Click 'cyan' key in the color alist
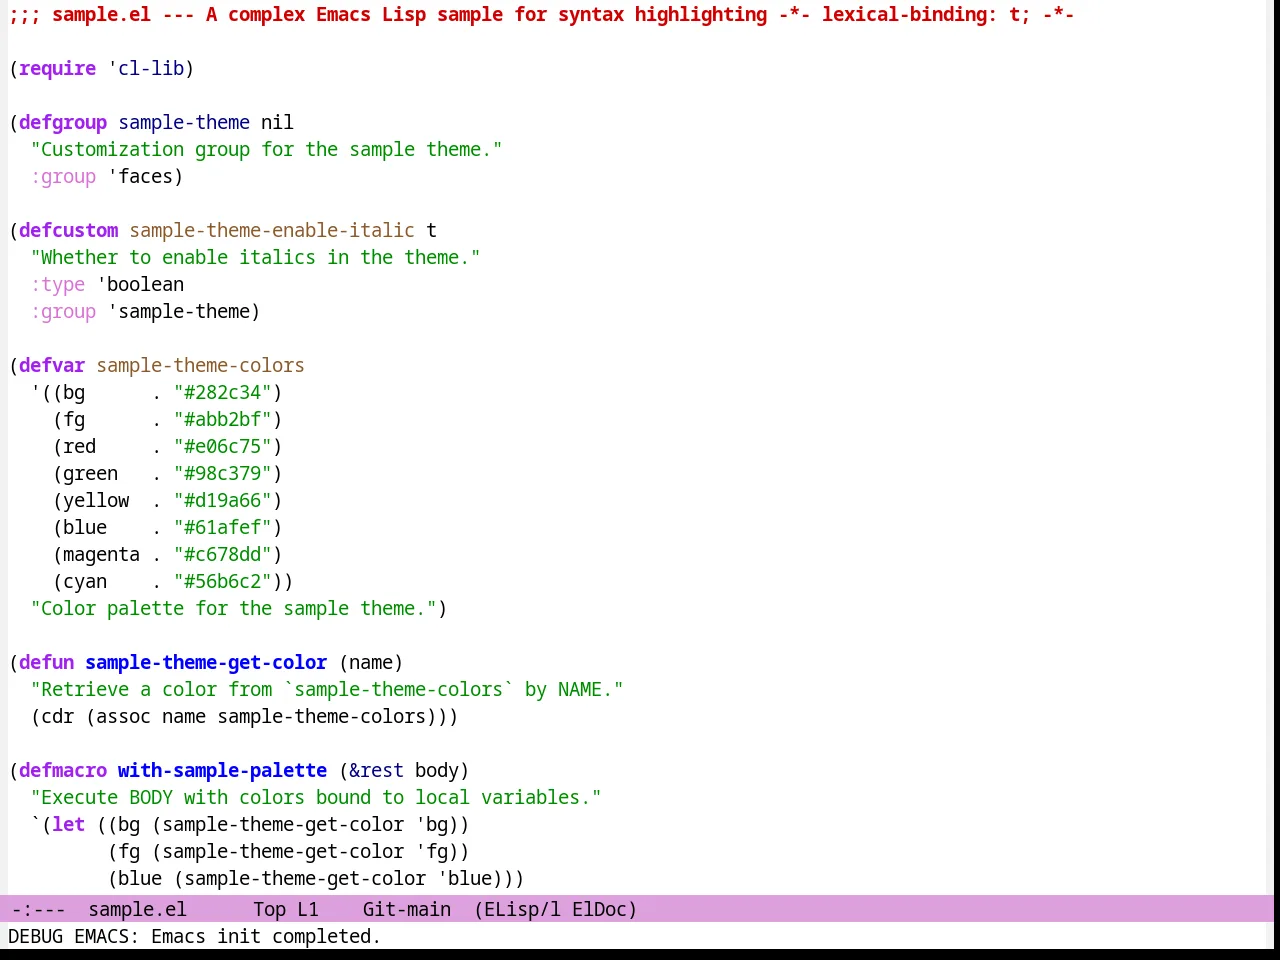The width and height of the screenshot is (1280, 960). click(x=85, y=581)
